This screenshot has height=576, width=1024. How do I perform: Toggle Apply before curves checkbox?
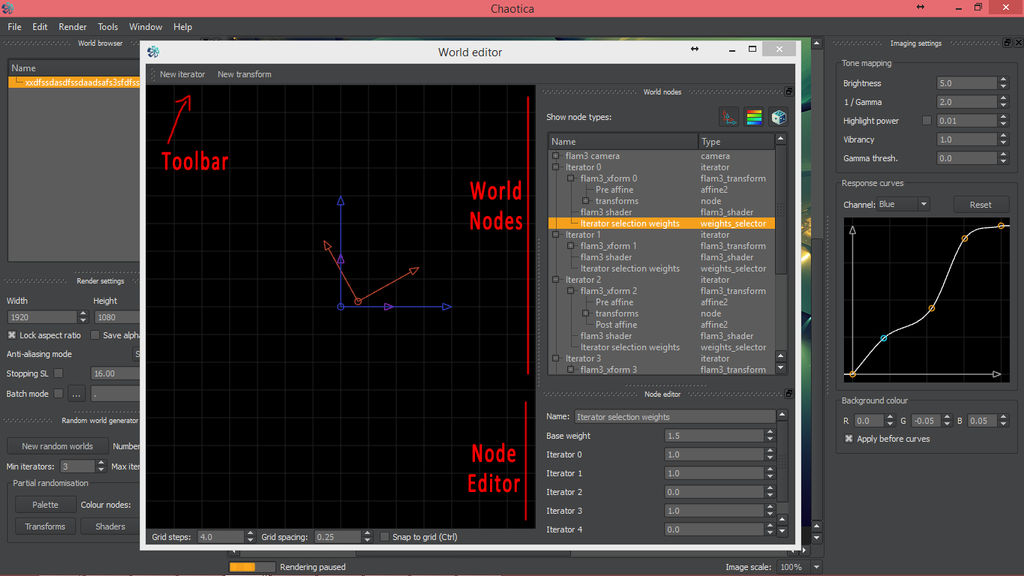(849, 439)
